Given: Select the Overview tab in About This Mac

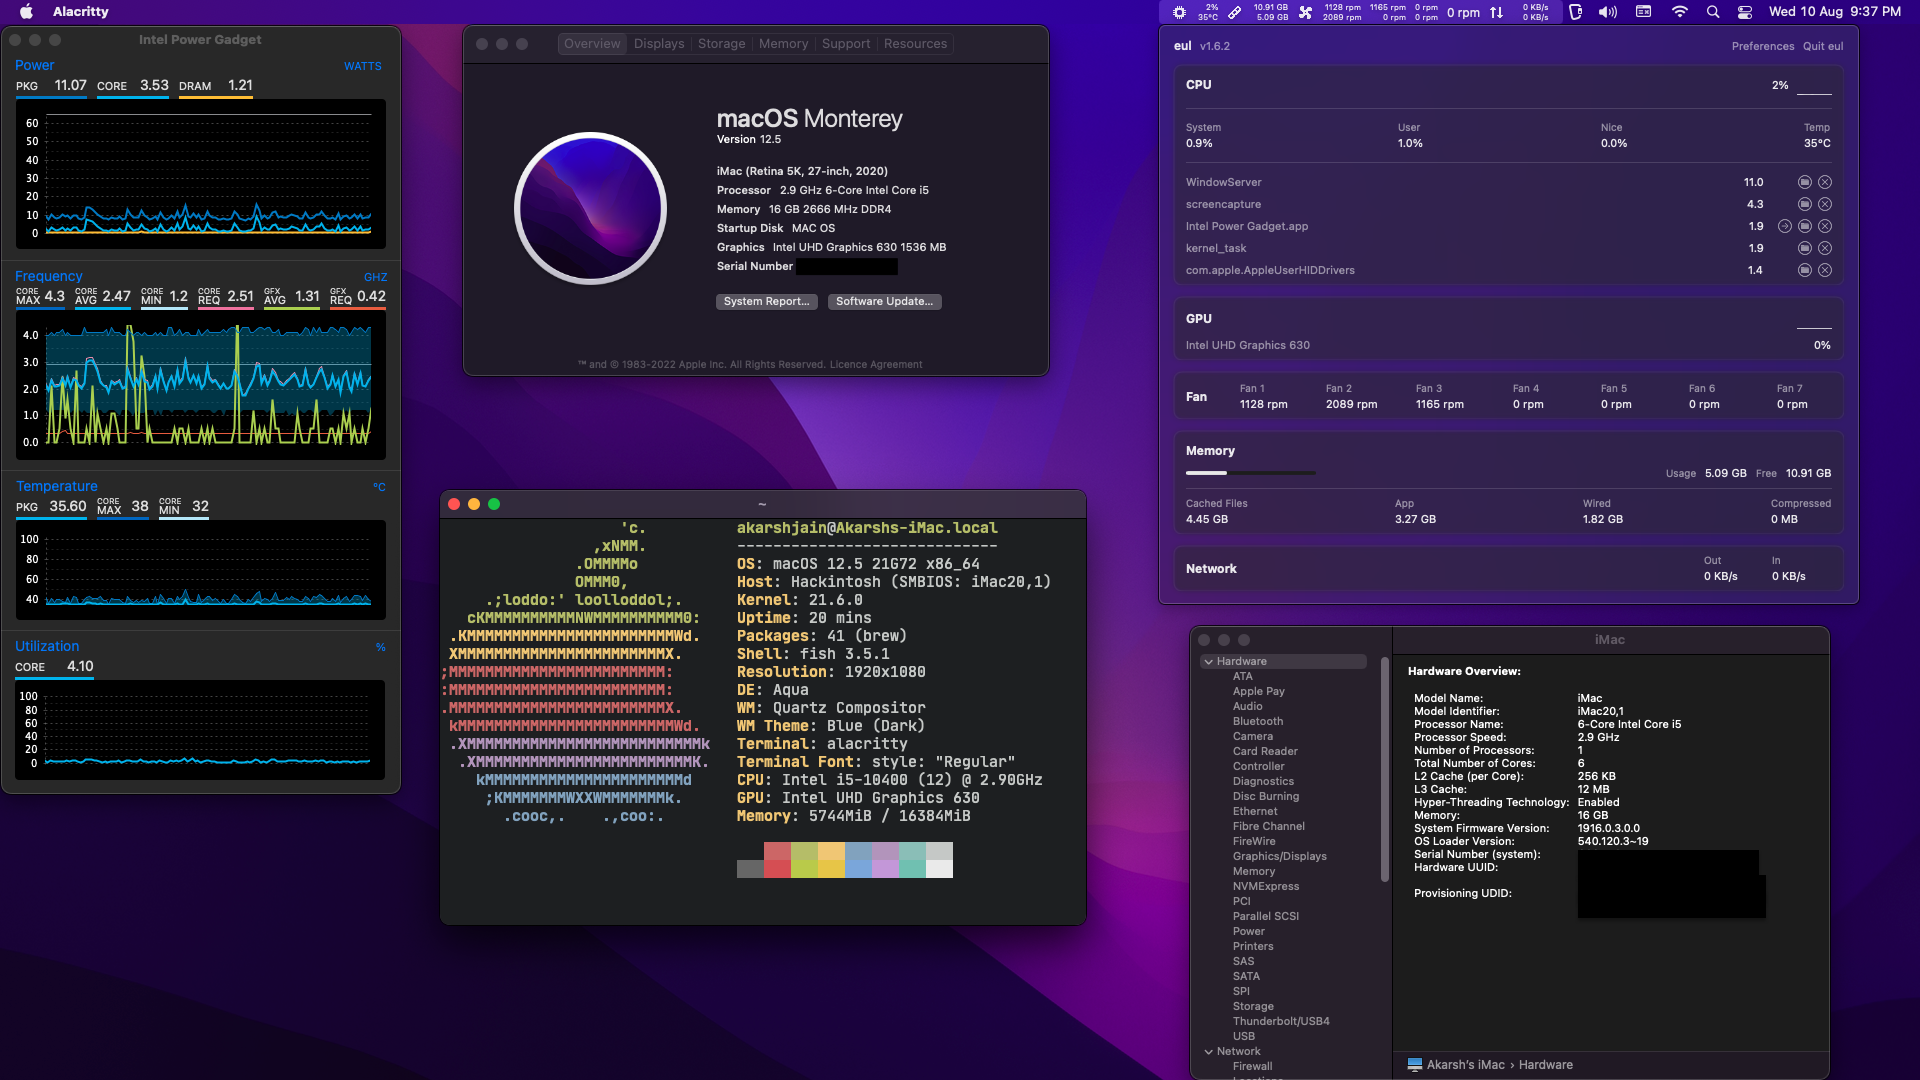Looking at the screenshot, I should (592, 44).
